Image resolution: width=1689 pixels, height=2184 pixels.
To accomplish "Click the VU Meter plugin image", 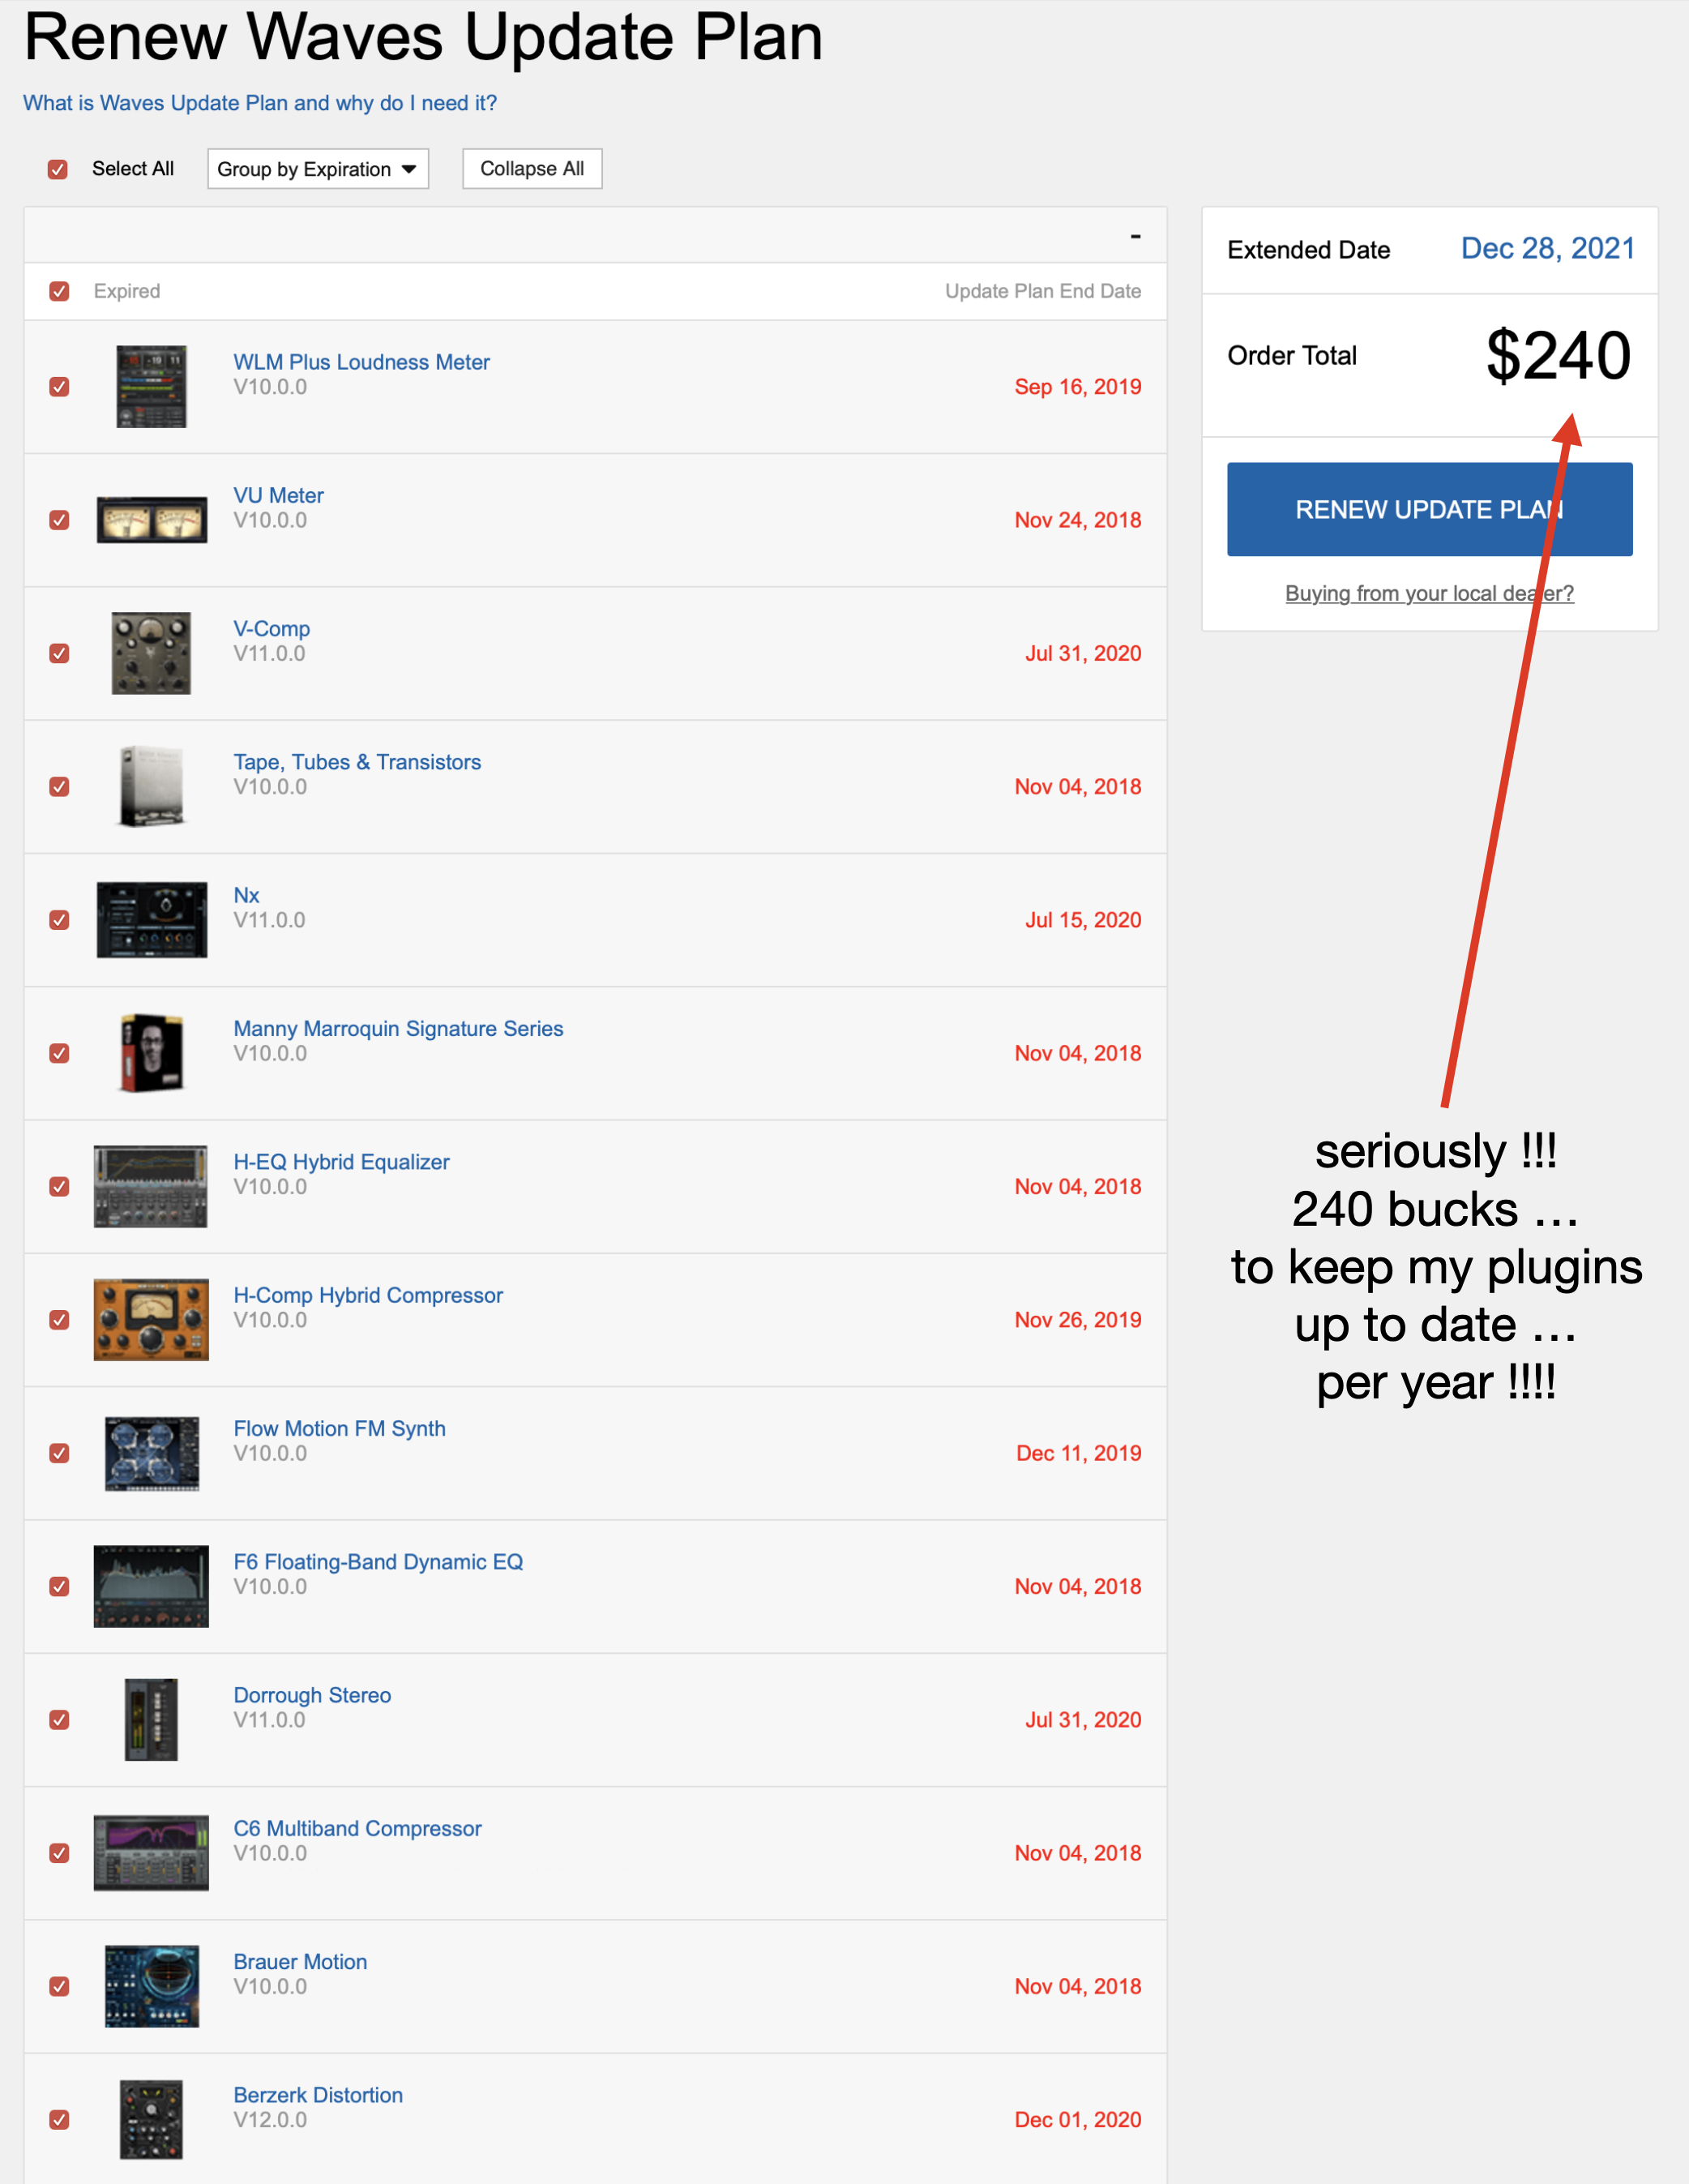I will click(x=151, y=520).
